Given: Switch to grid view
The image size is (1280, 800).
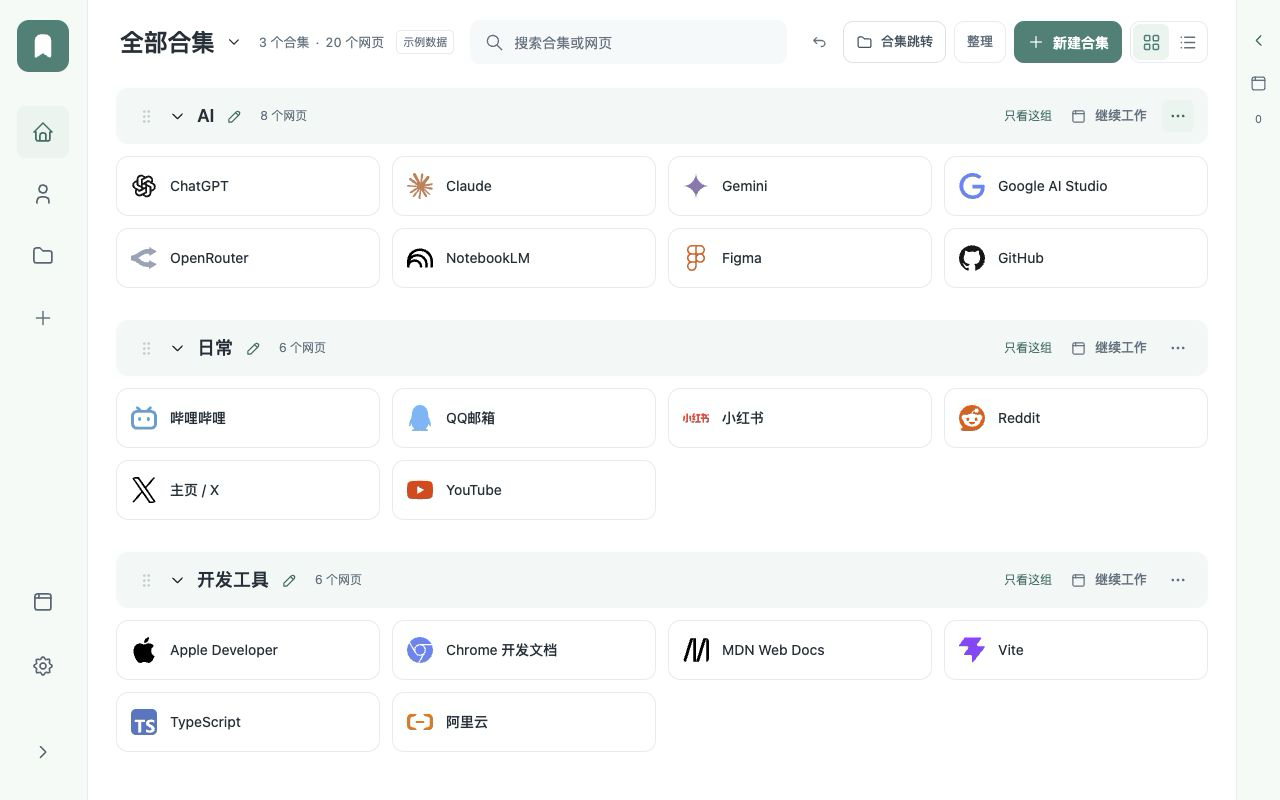Looking at the screenshot, I should click(1151, 42).
